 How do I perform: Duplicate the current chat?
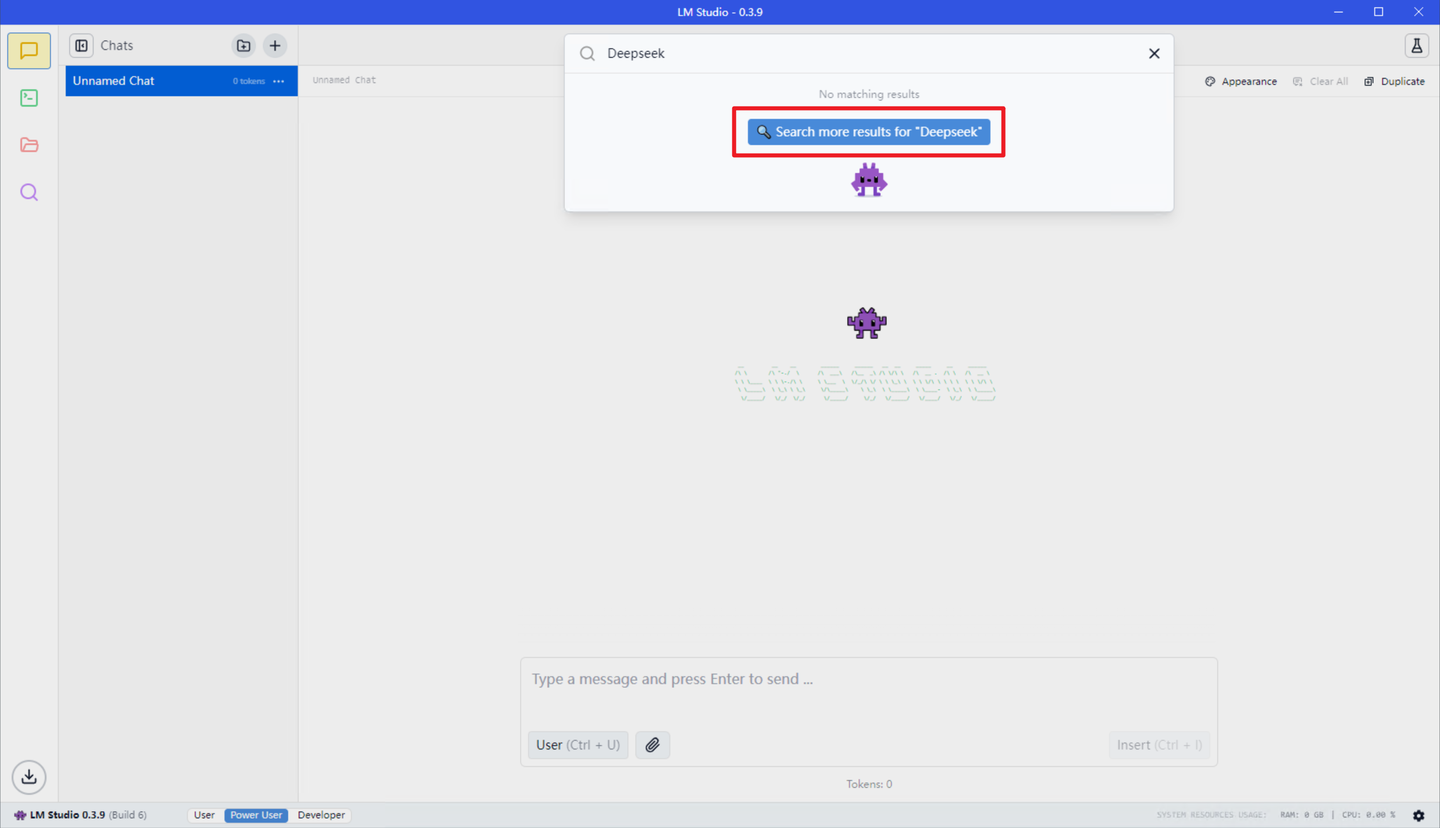coord(1394,81)
